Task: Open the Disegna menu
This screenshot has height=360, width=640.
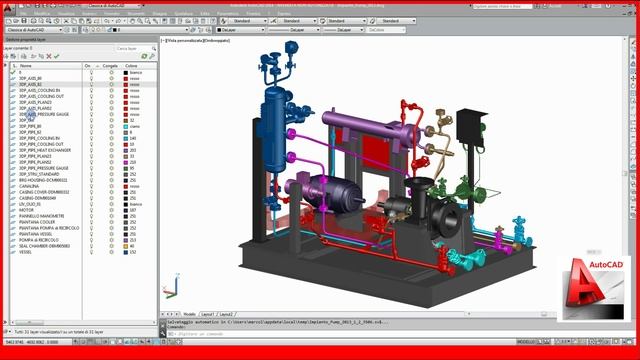Action: pos(160,13)
